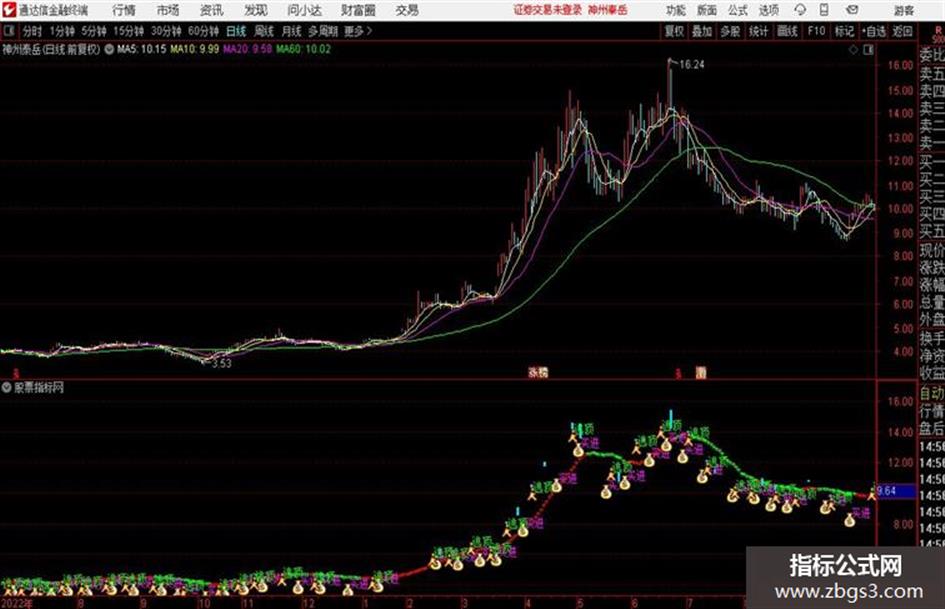Expand the round arrow beside 神州泰岳 chart title
The width and height of the screenshot is (945, 609).
click(x=109, y=49)
